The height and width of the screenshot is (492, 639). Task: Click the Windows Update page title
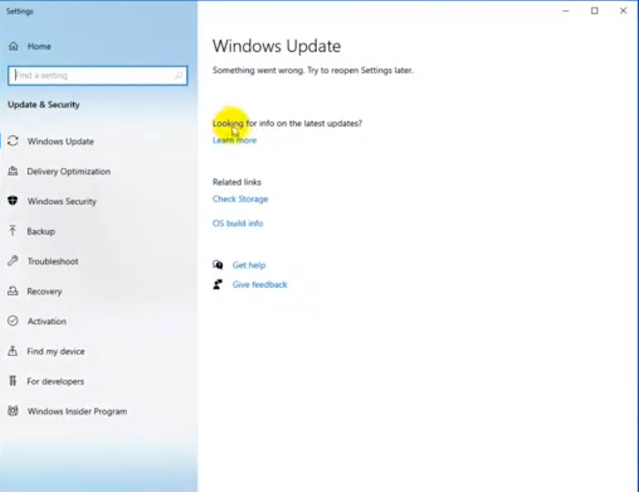[277, 46]
